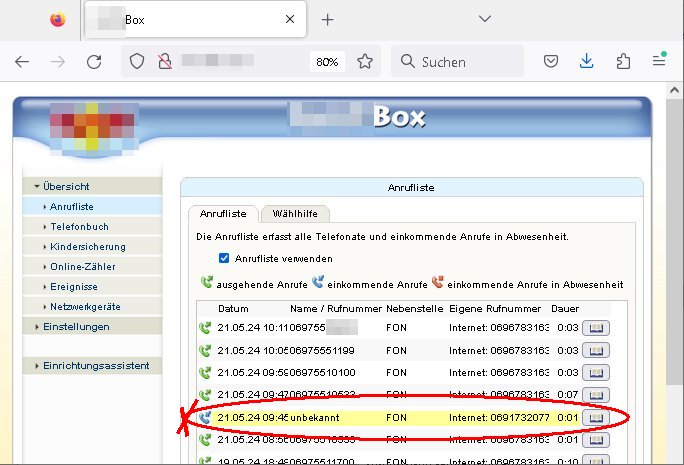Open the Firefox extensions puzzle icon
Viewport: 684px width, 465px height.
623,62
